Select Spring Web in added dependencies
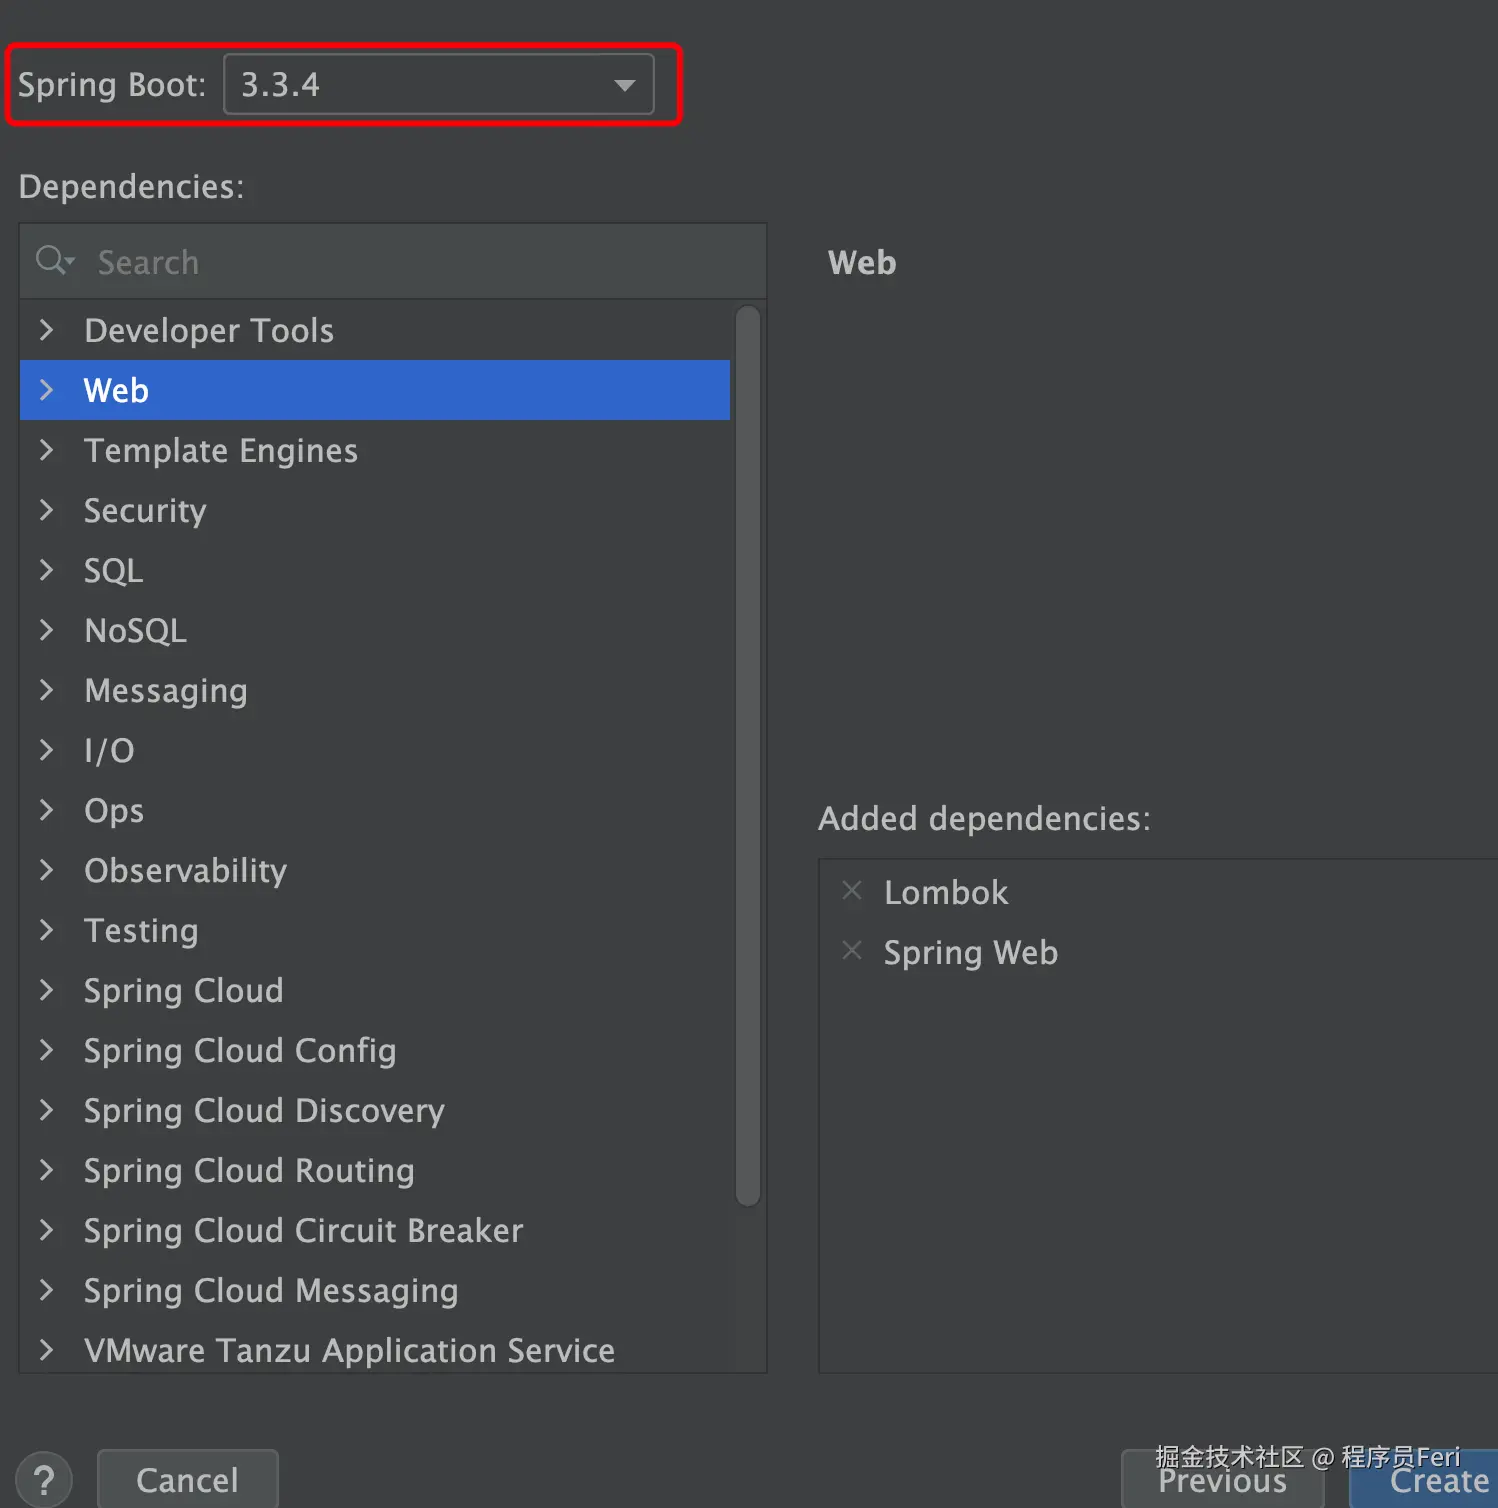This screenshot has height=1508, width=1498. click(x=971, y=953)
